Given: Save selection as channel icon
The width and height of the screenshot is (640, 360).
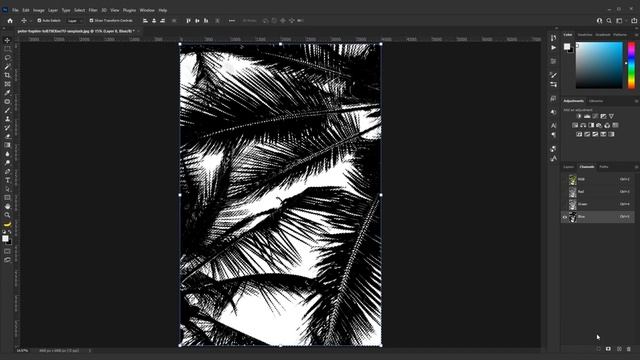Looking at the screenshot, I should 609,349.
